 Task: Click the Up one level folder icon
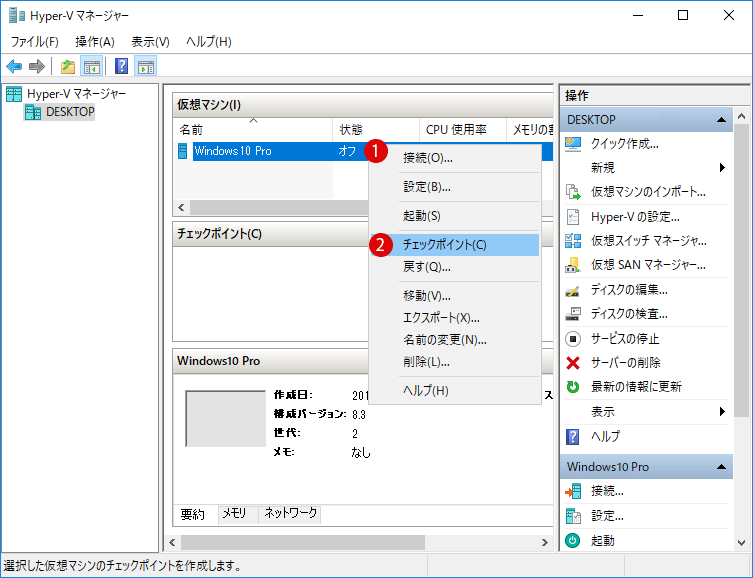[x=68, y=66]
